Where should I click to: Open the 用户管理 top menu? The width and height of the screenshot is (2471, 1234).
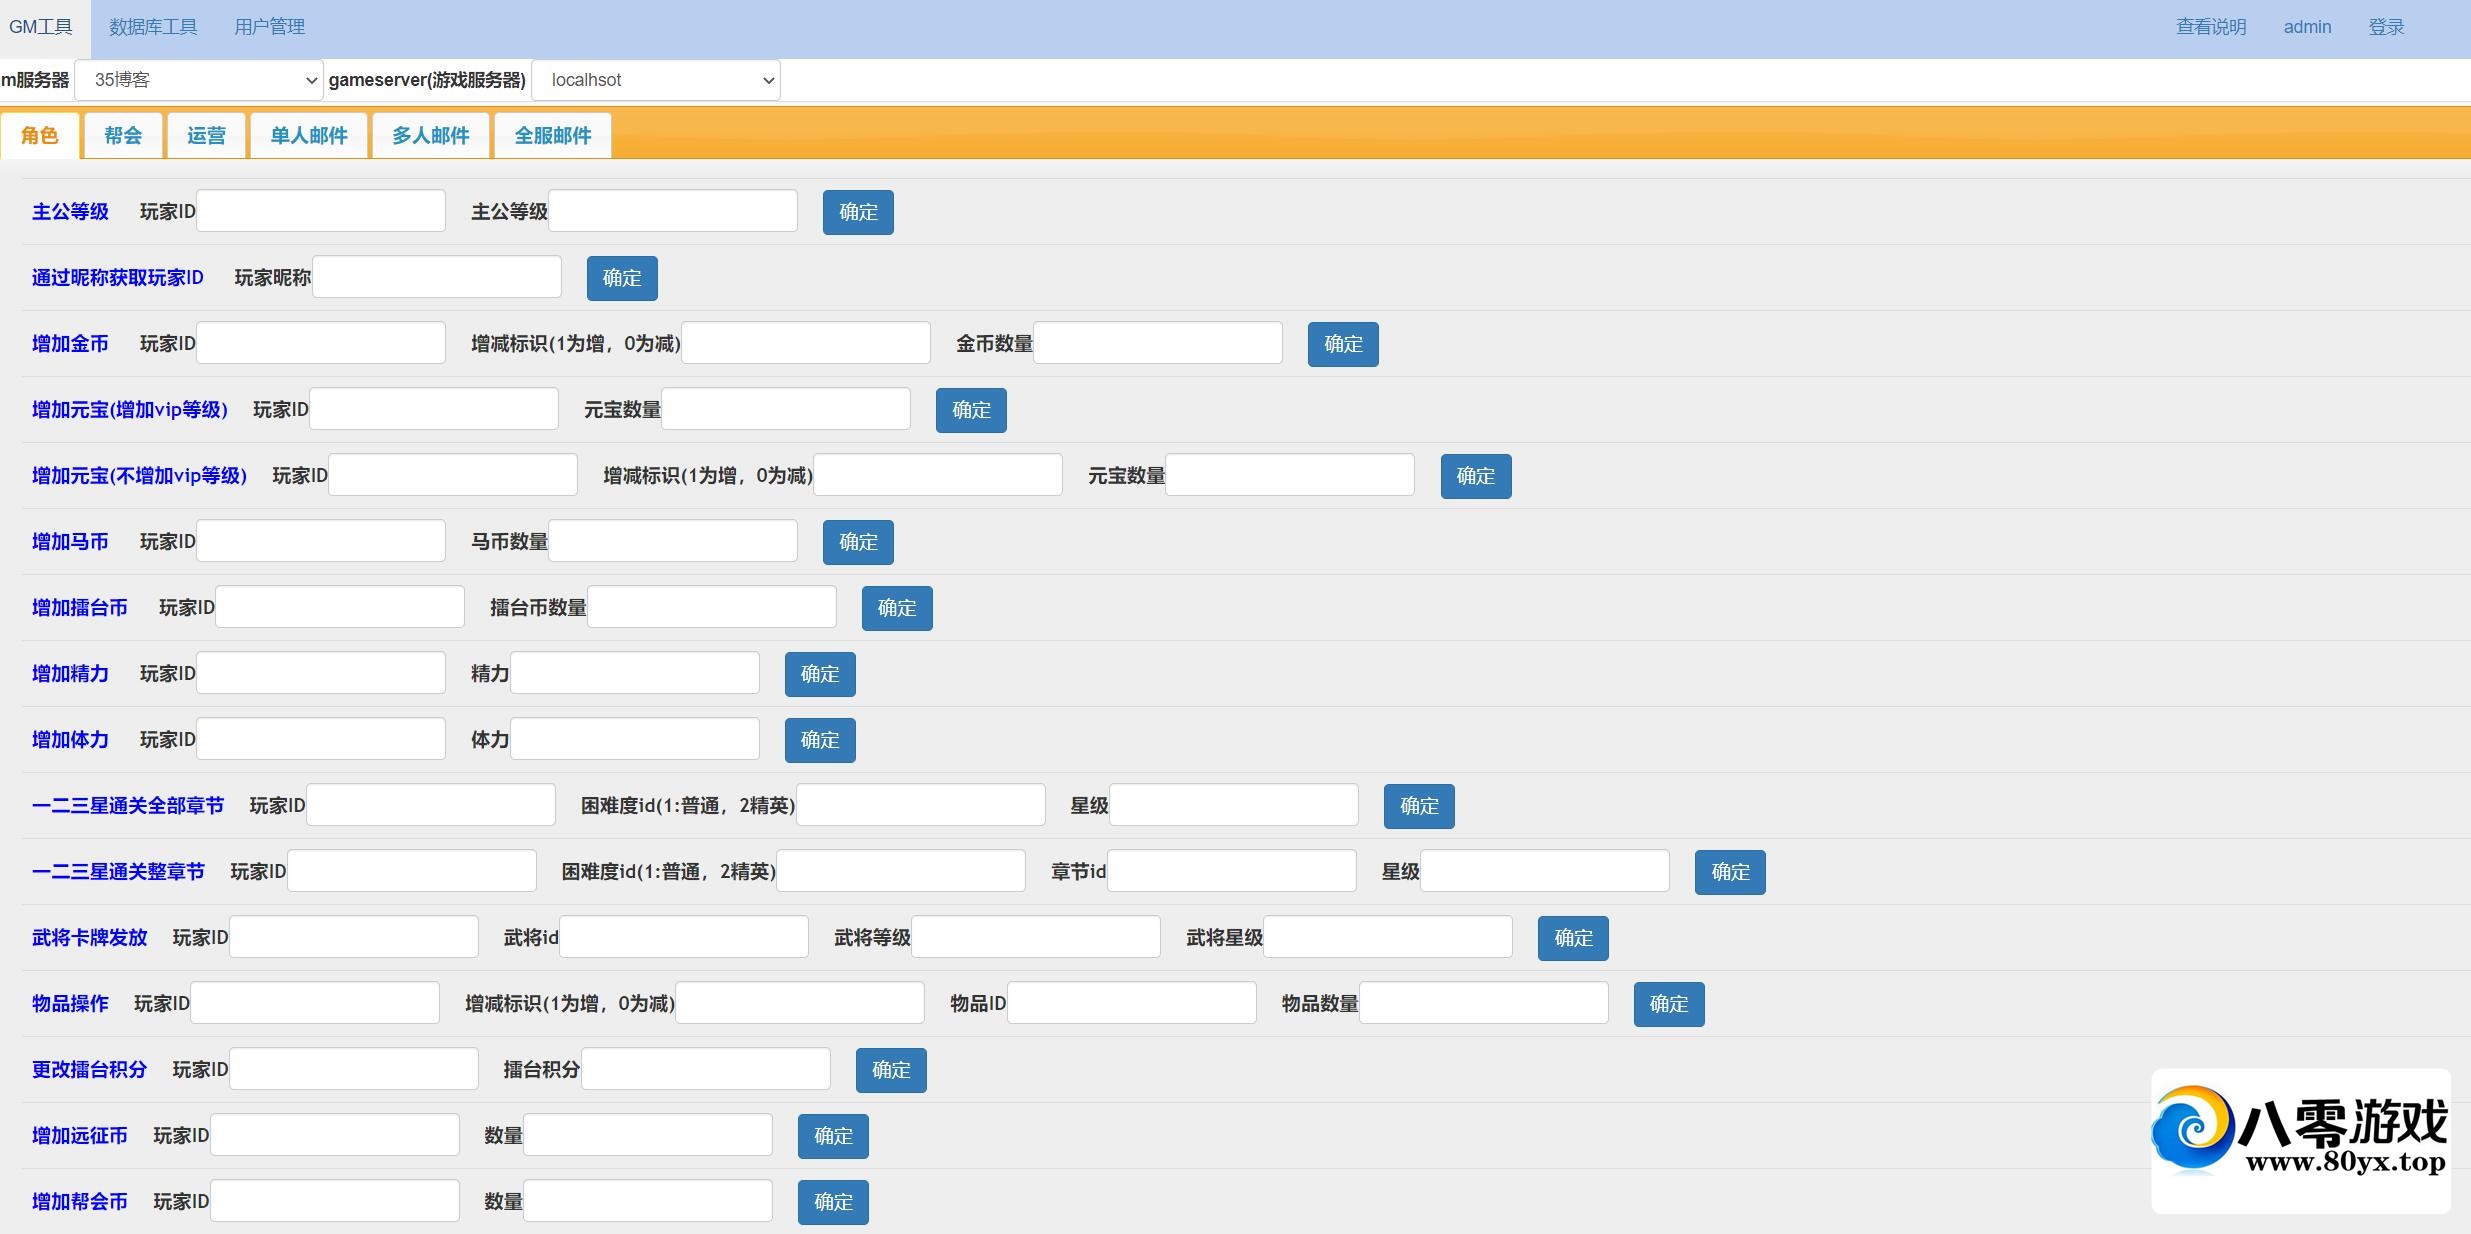click(269, 27)
